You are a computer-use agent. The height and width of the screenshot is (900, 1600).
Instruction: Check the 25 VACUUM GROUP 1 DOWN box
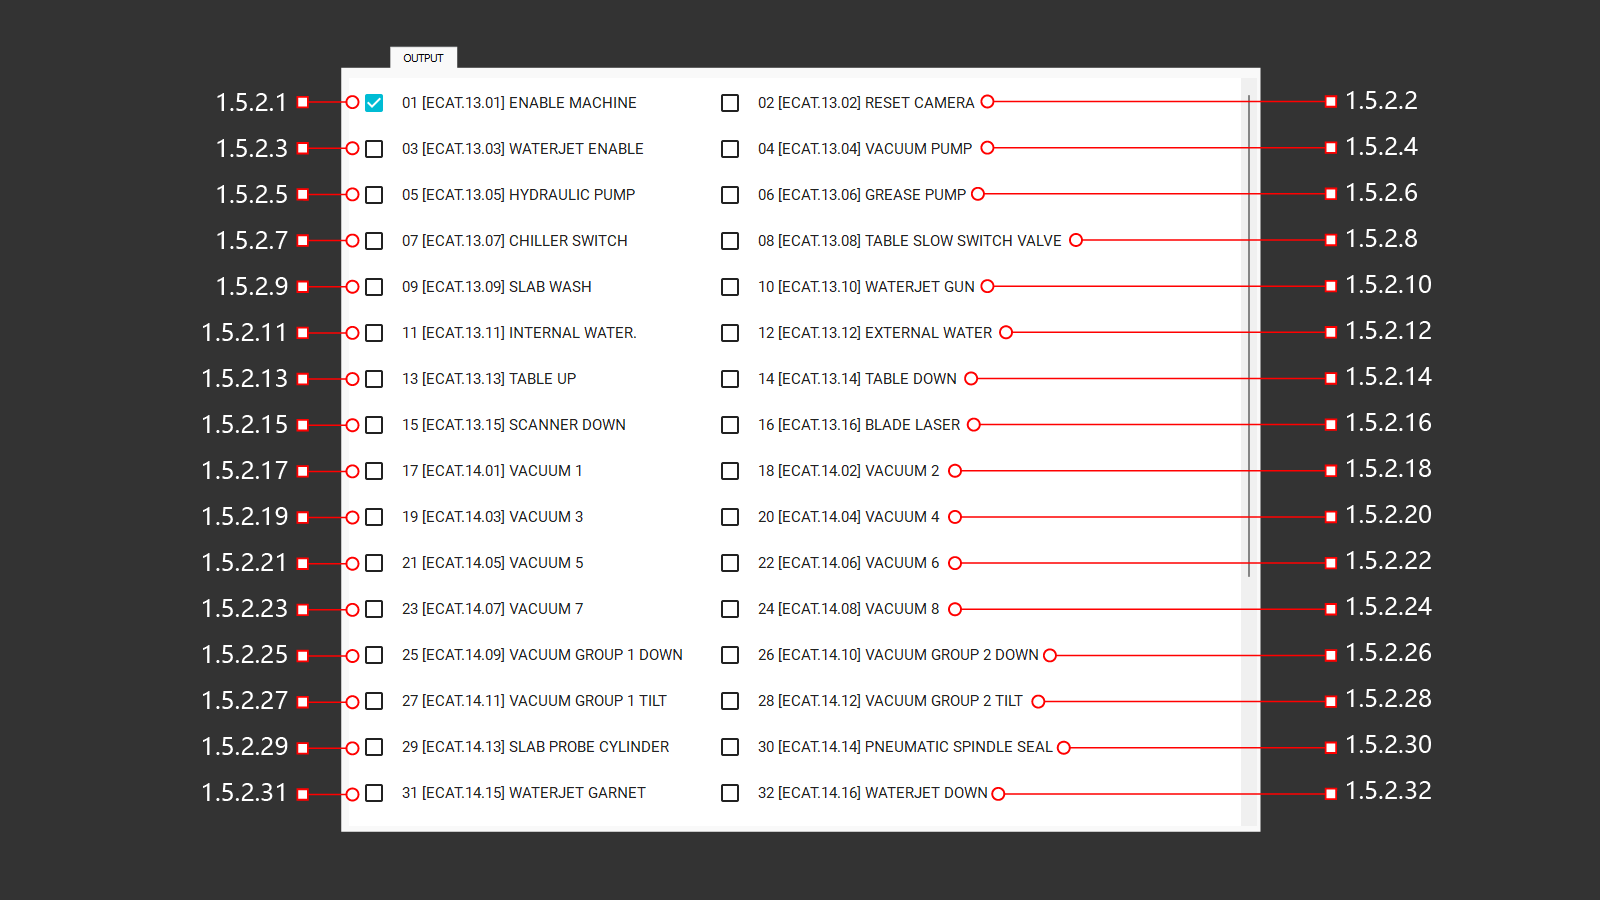click(x=374, y=655)
